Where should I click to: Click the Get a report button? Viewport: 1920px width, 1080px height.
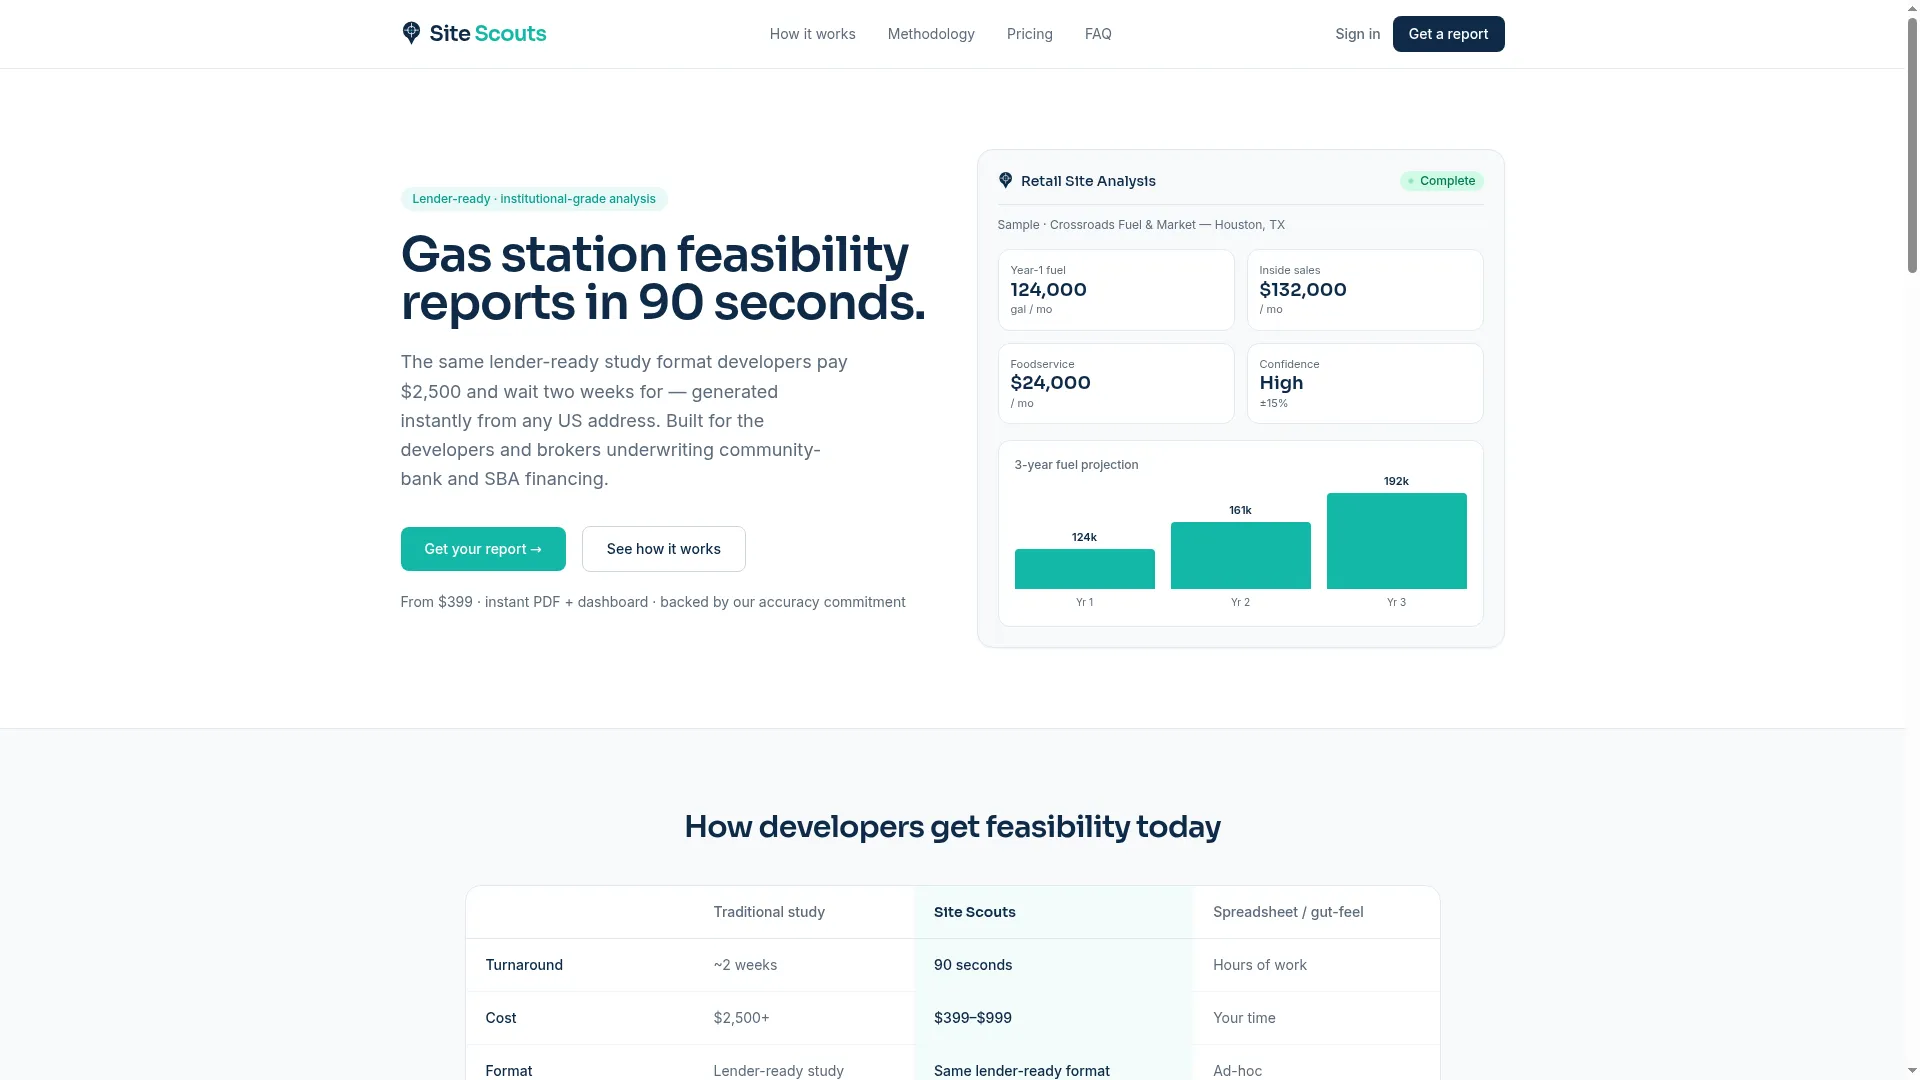(1448, 34)
